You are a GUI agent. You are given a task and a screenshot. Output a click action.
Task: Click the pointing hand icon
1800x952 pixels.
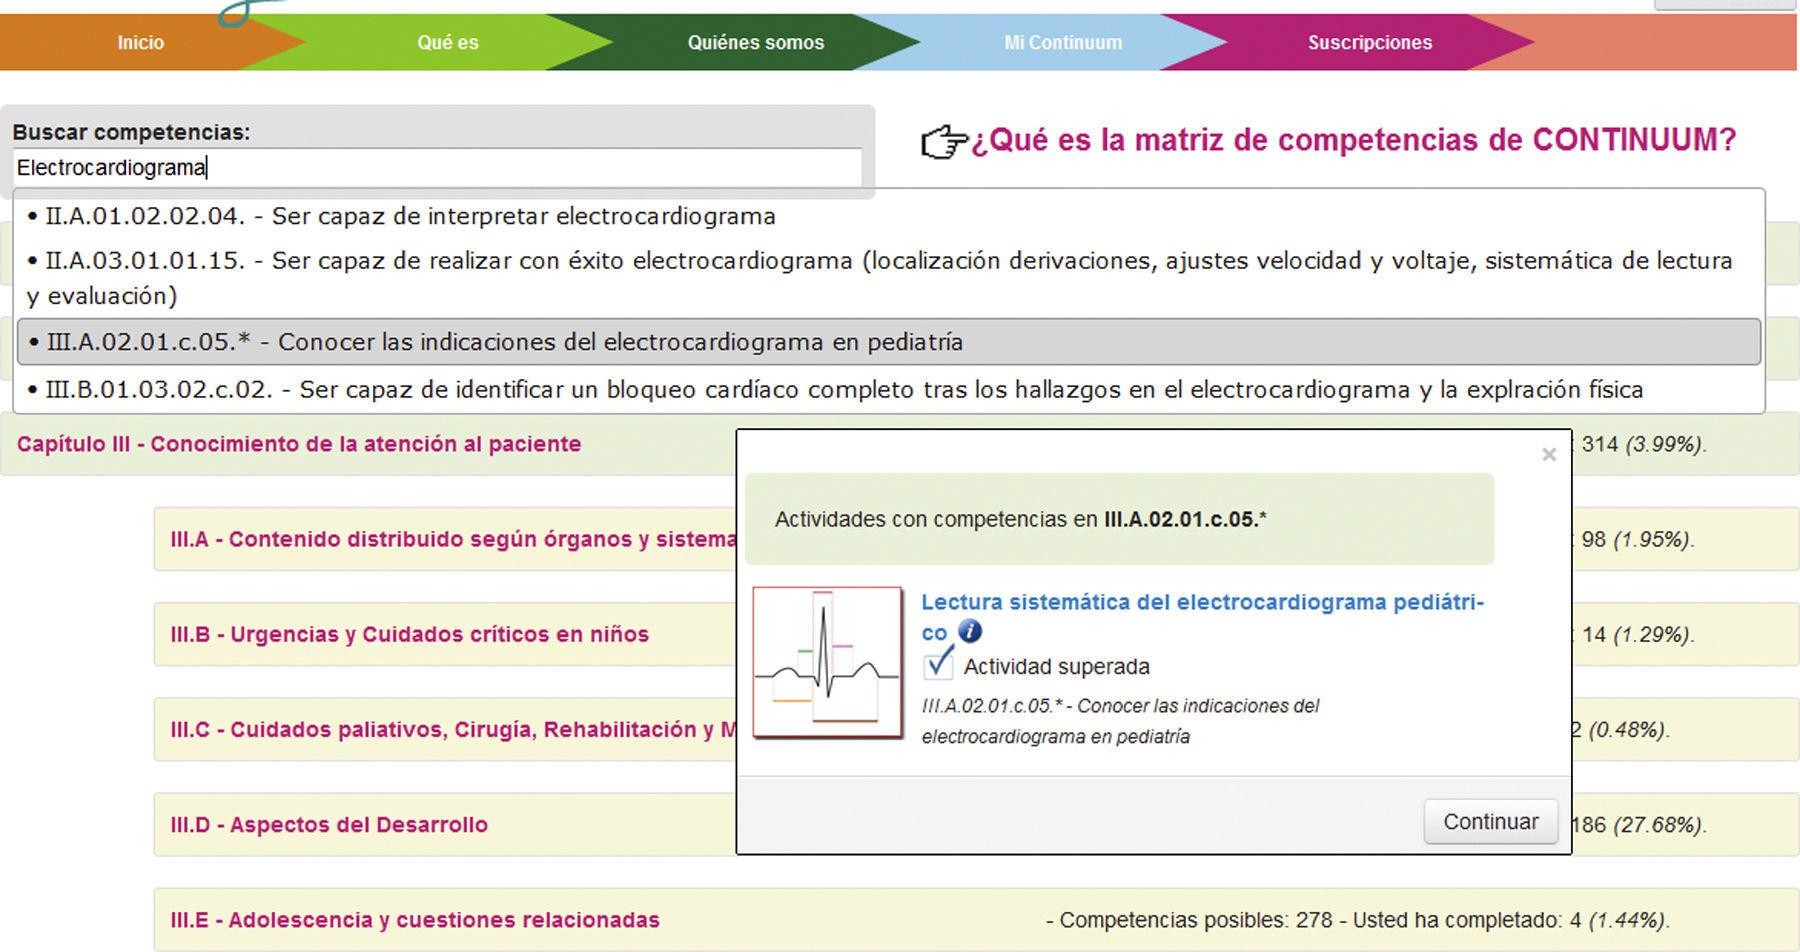(943, 142)
